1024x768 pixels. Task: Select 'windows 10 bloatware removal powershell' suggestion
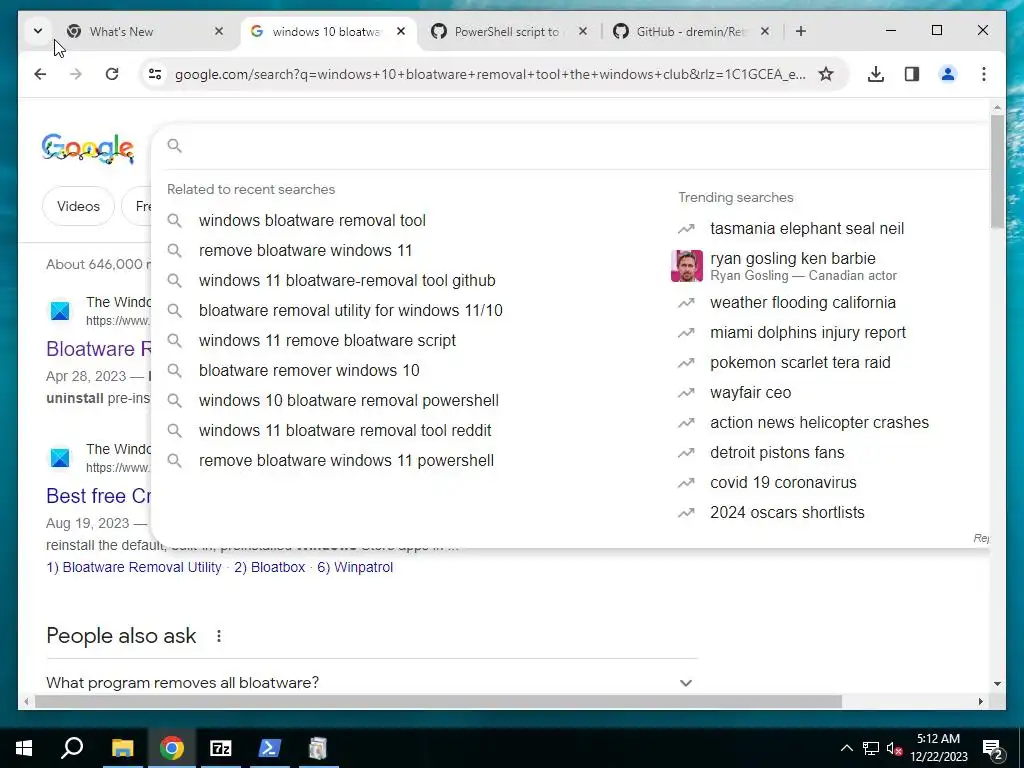point(349,401)
